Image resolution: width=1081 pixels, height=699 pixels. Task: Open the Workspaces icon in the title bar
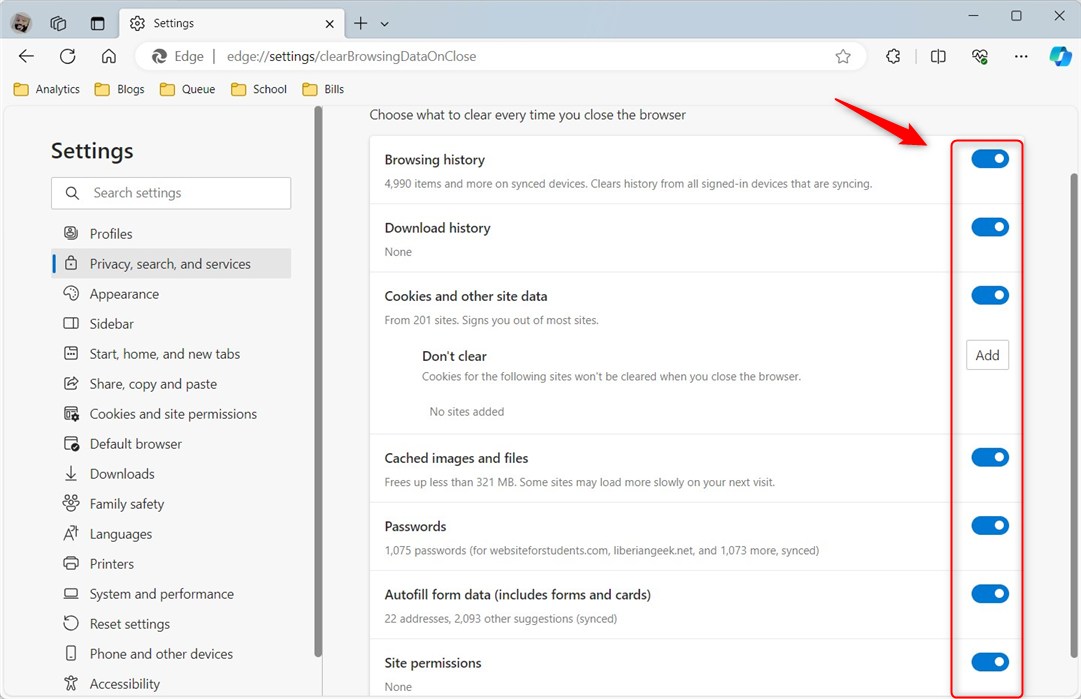59,23
